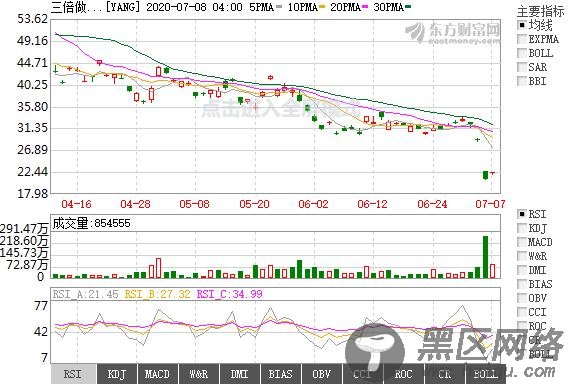Click the 5PMA legend label

tap(262, 7)
